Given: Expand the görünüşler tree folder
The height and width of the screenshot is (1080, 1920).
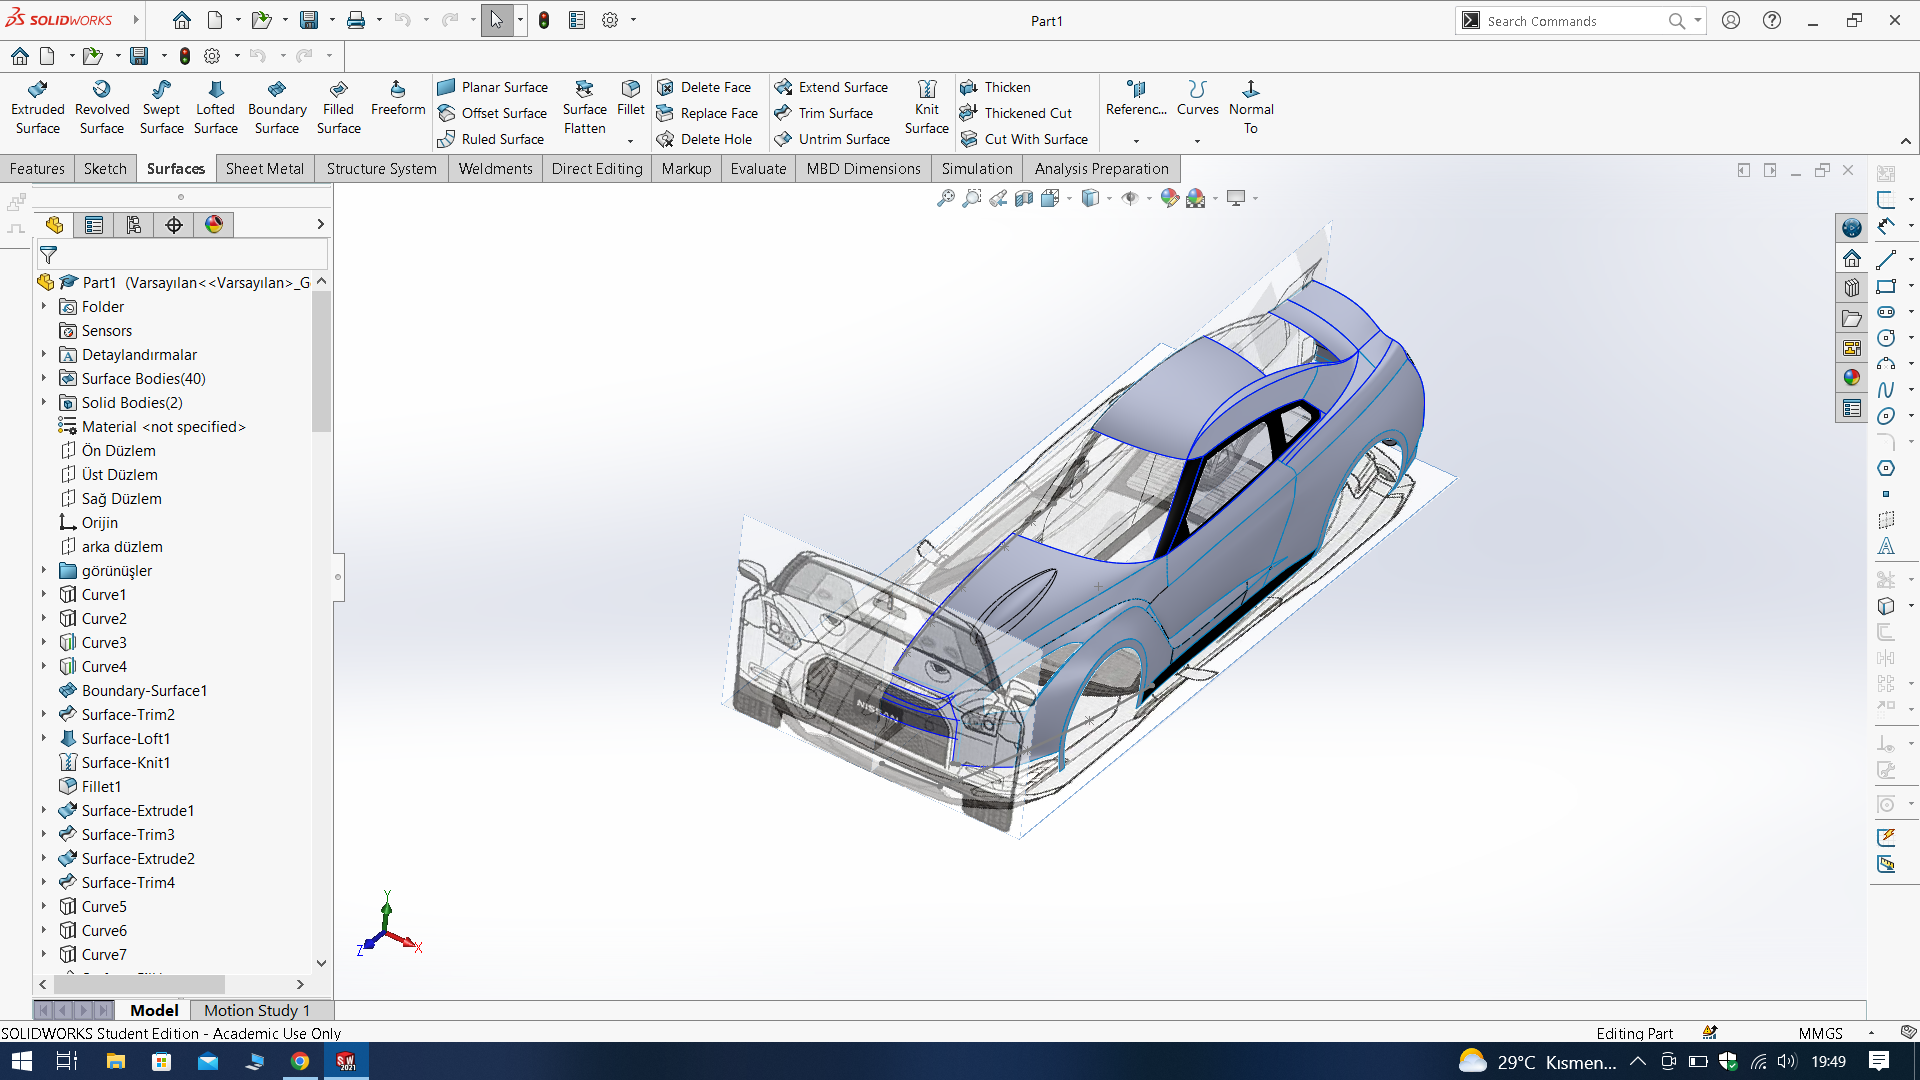Looking at the screenshot, I should coord(45,570).
